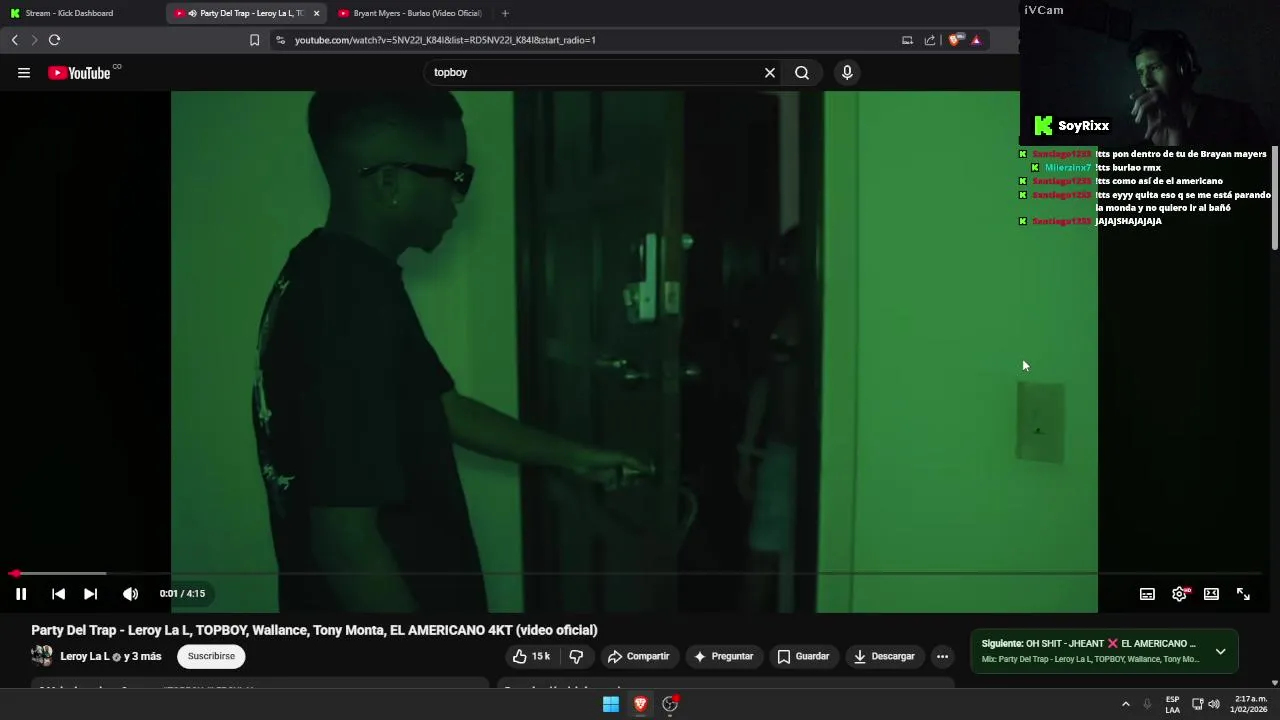Download video using Descargar button

(x=884, y=656)
